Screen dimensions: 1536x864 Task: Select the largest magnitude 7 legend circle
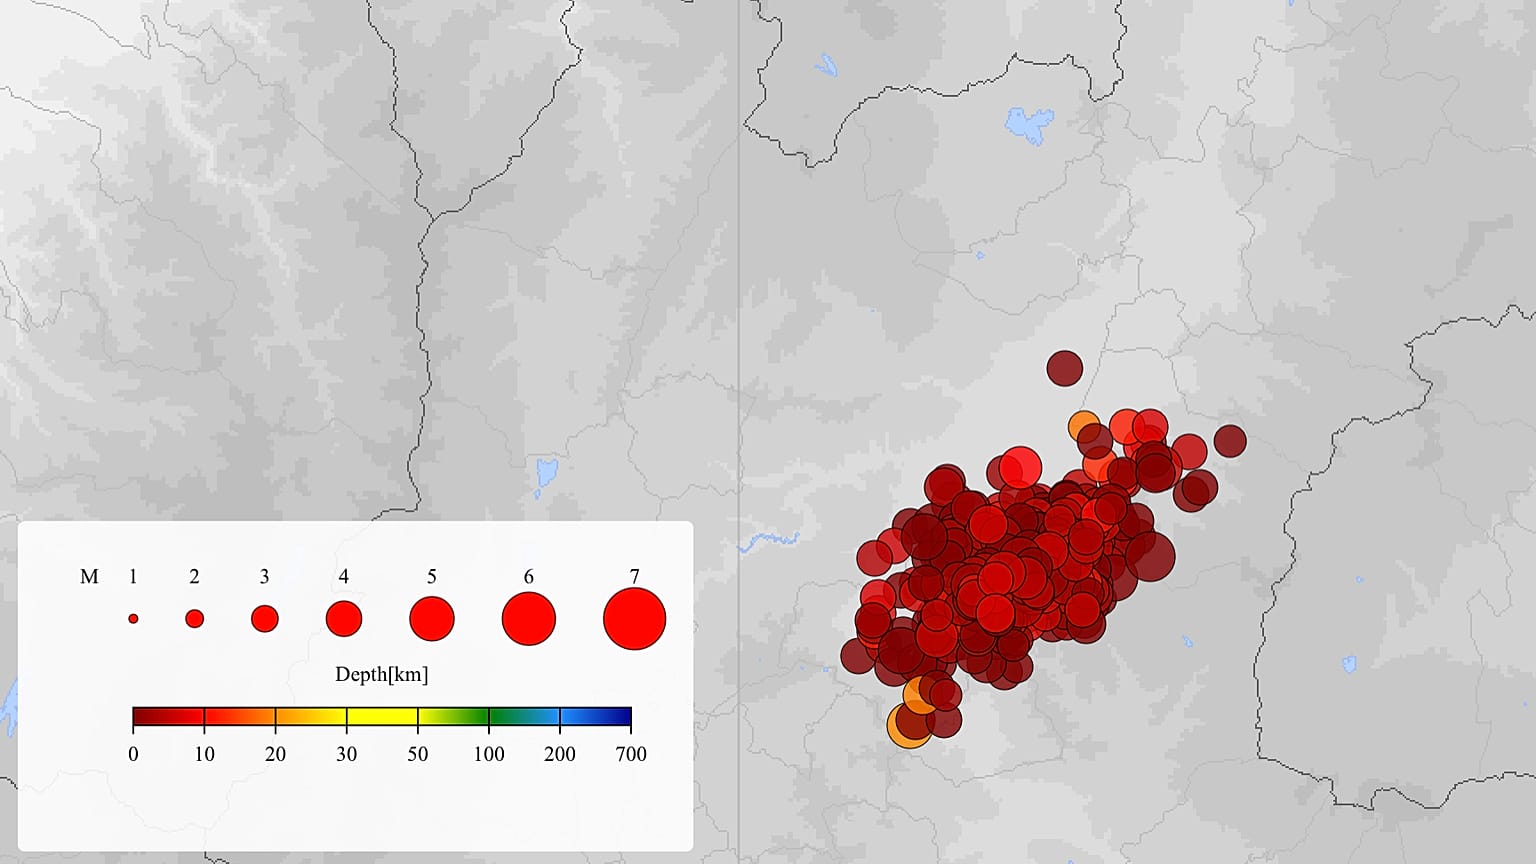click(635, 619)
